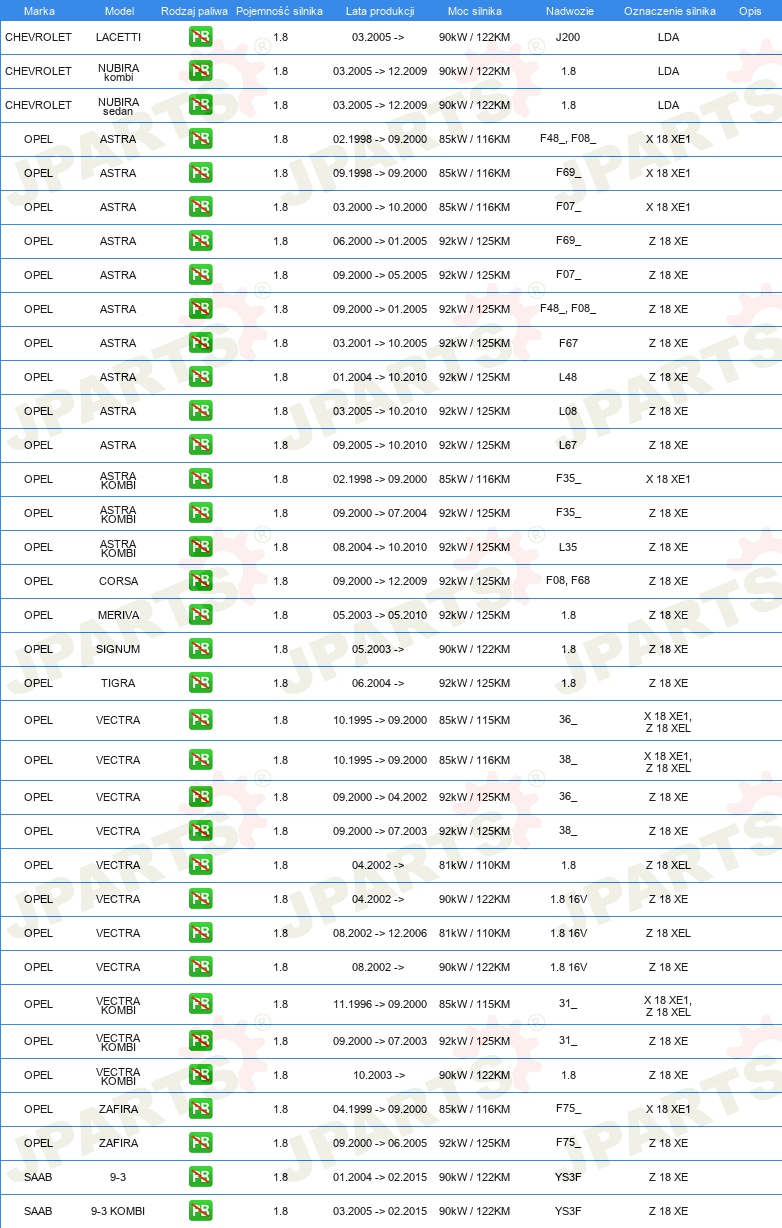The image size is (782, 1228).
Task: Click the Rodzaj paliwa column header
Action: tap(194, 11)
